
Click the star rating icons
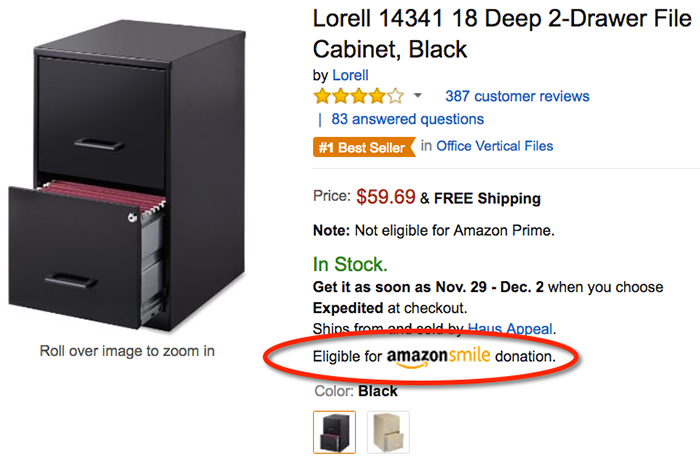coord(359,97)
